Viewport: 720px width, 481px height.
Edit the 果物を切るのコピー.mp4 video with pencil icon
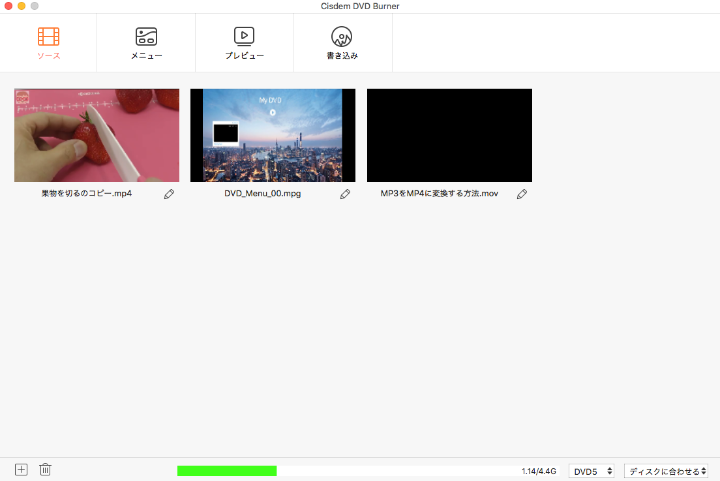(169, 194)
